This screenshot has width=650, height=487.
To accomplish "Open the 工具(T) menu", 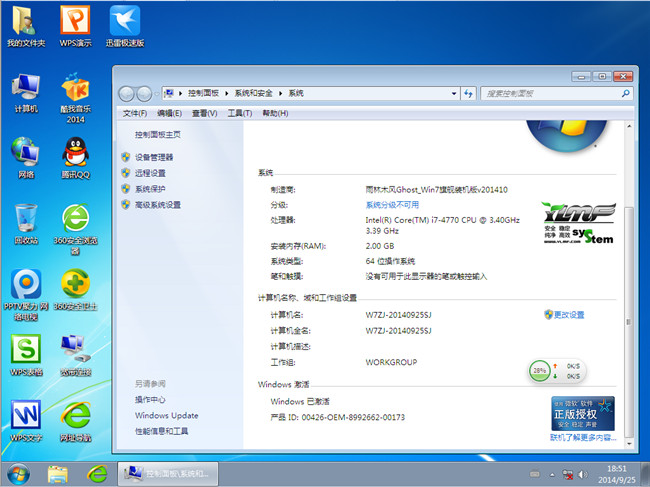I will pyautogui.click(x=240, y=113).
